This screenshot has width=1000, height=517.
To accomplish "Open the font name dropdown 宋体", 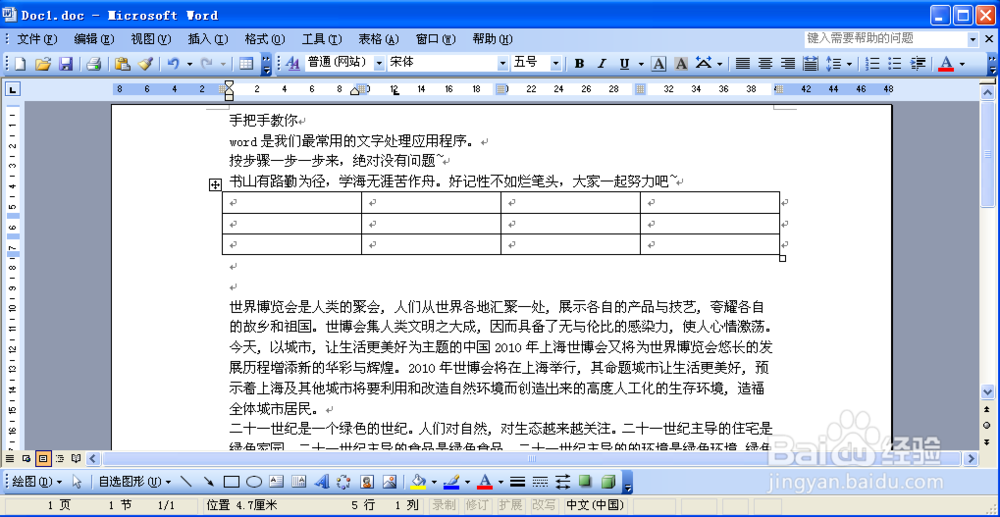I will tap(503, 64).
